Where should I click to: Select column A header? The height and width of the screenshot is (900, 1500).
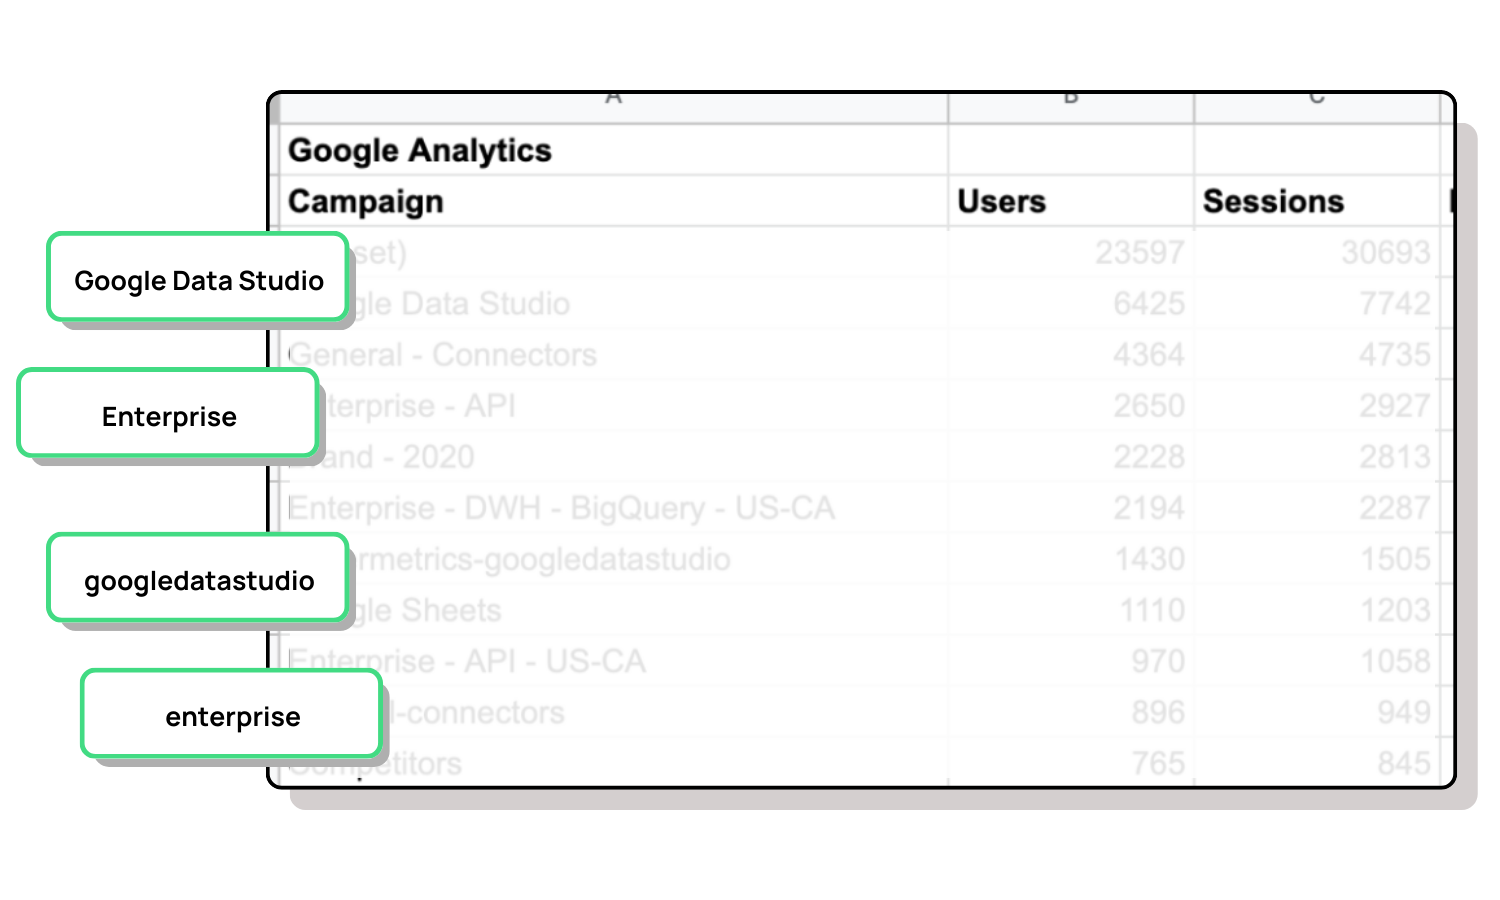coord(612,102)
